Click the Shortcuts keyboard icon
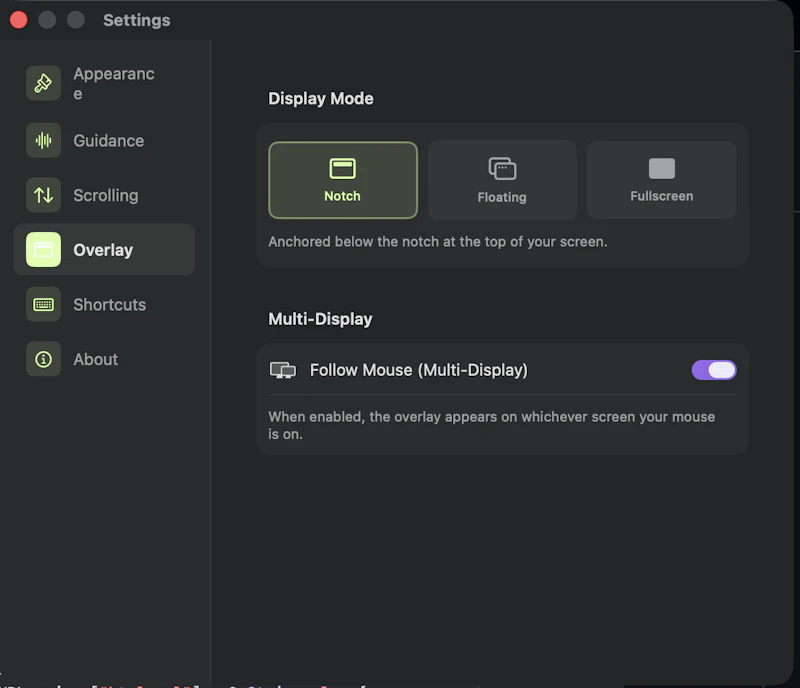 (x=43, y=305)
